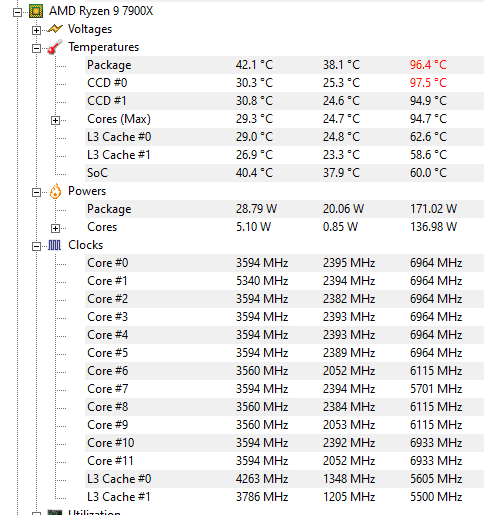Select the Powers tree label
484x515 pixels.
pyautogui.click(x=87, y=191)
